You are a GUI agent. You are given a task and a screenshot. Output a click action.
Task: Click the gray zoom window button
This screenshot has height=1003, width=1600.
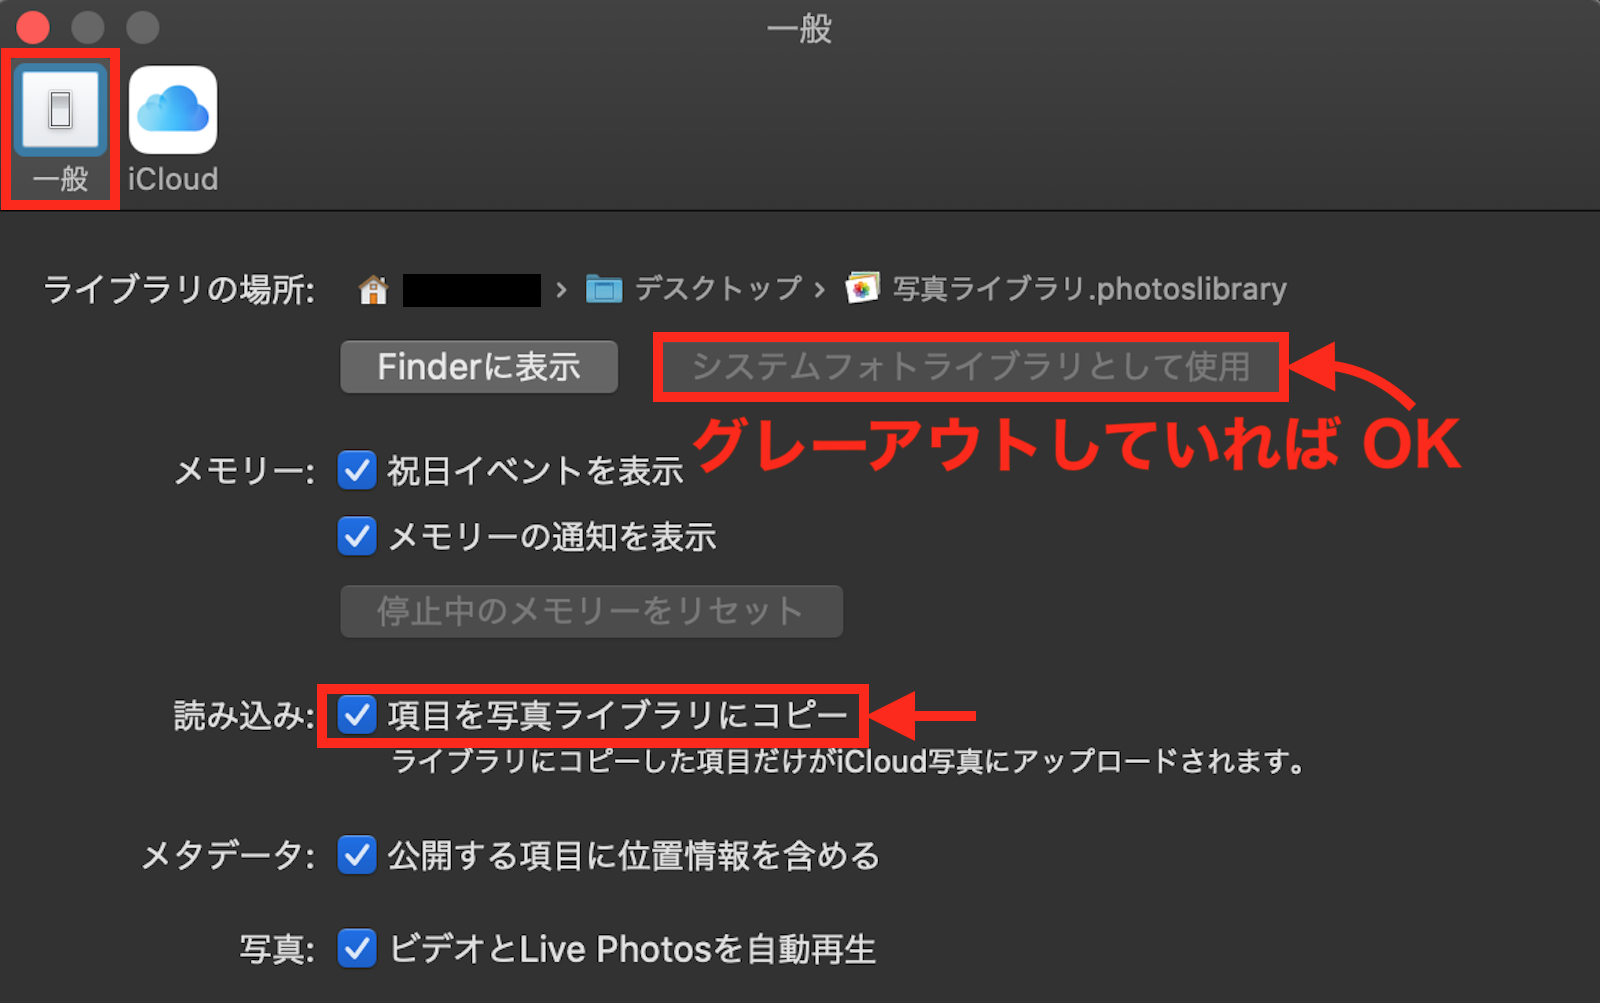click(x=143, y=27)
